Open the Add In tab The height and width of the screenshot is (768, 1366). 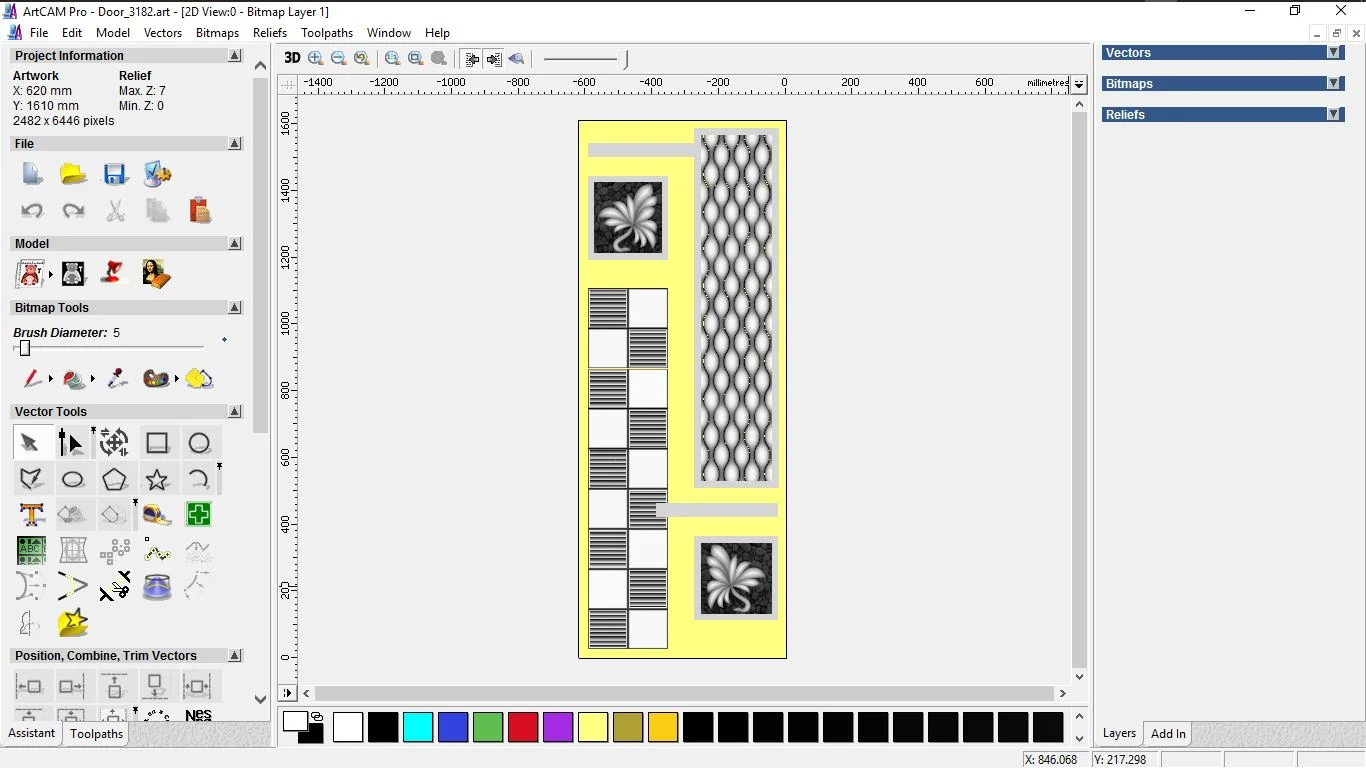click(1168, 734)
